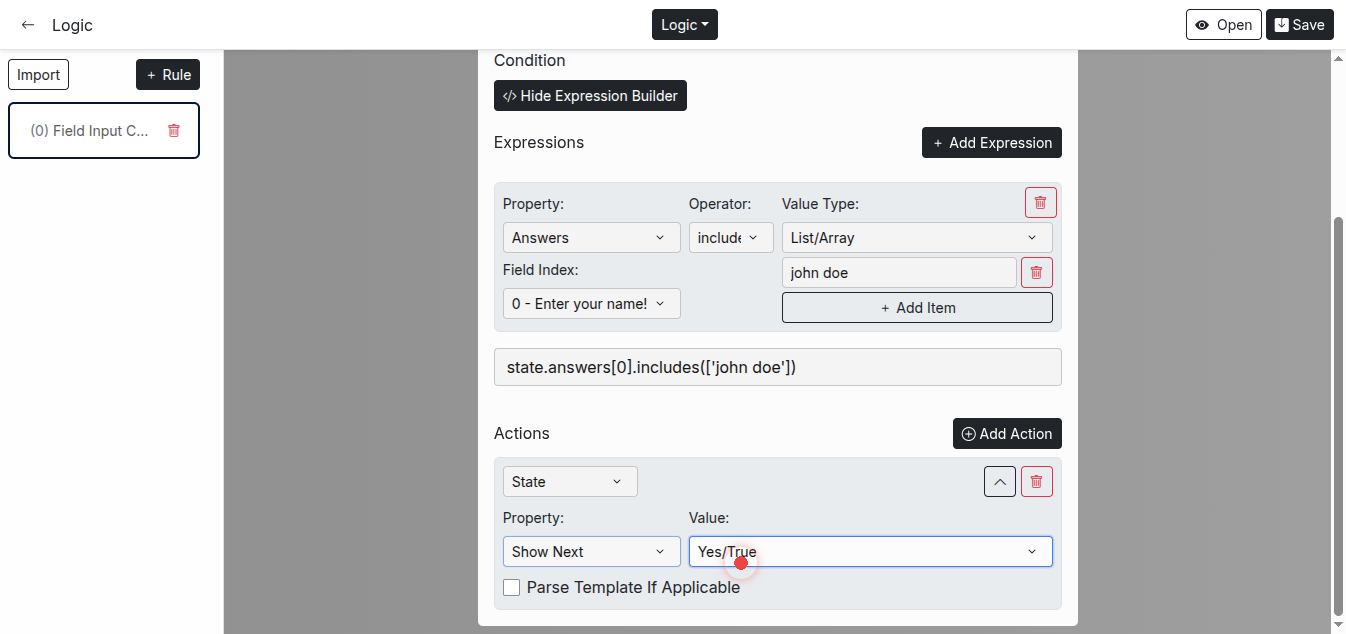Save the logic with Save button
Screen dimensions: 1346x634
(x=1299, y=25)
